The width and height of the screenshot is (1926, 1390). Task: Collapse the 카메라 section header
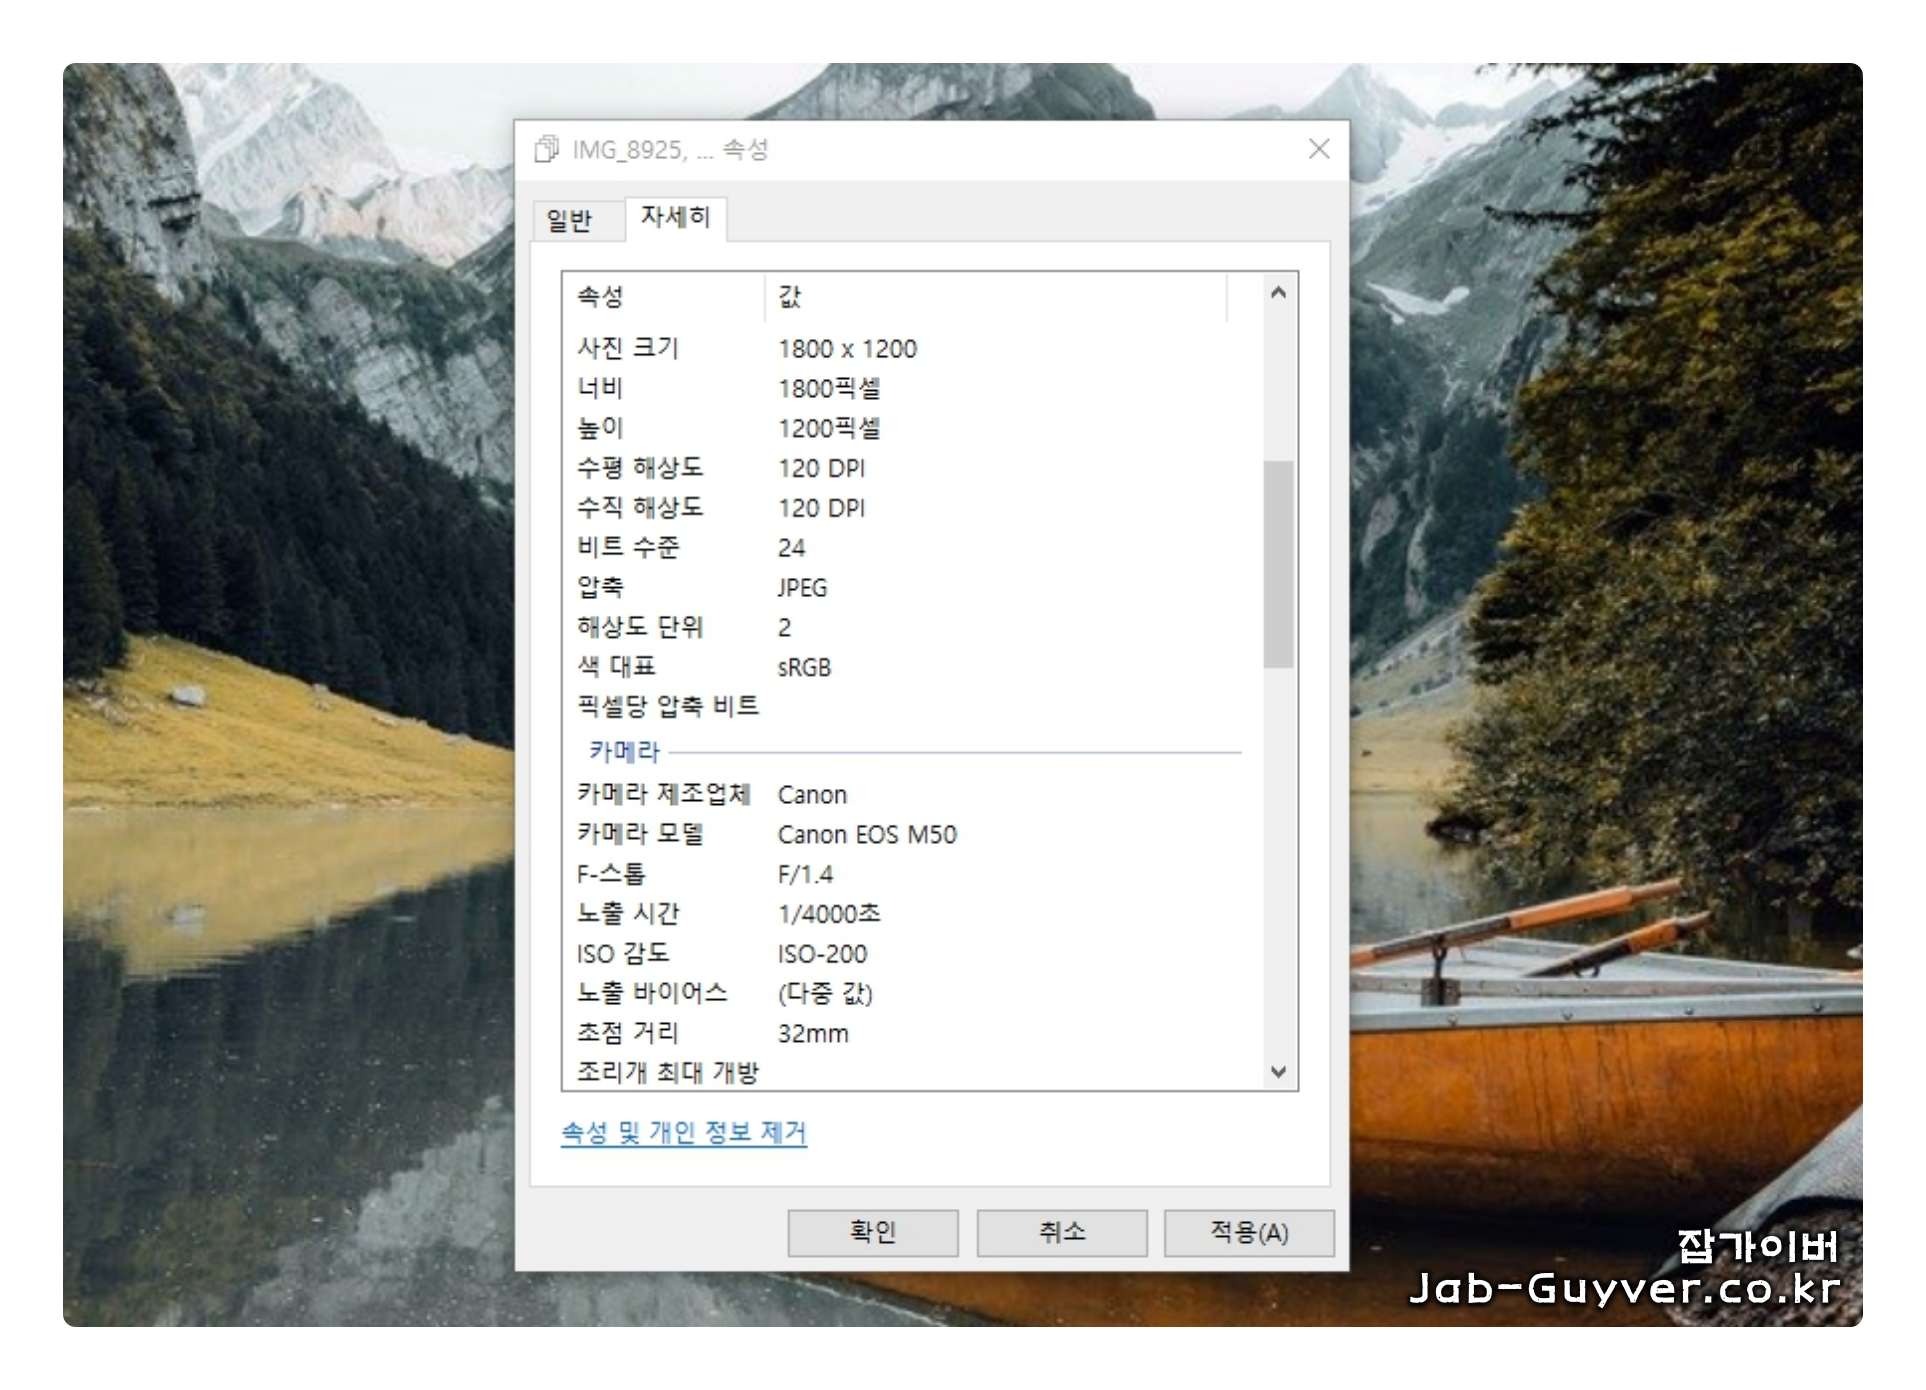[624, 751]
